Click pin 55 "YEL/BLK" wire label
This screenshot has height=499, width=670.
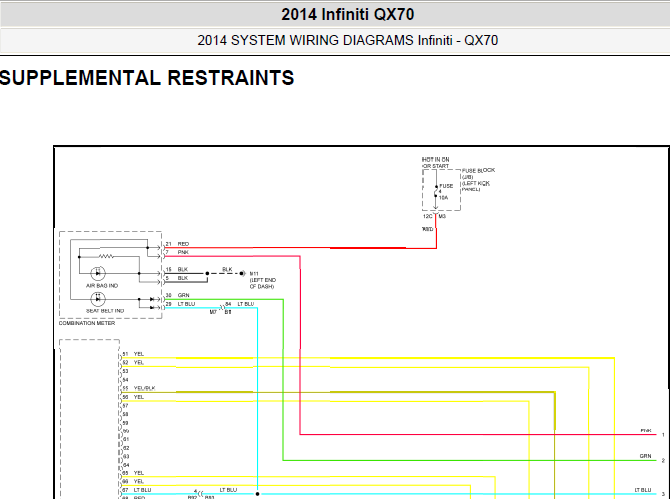tap(144, 388)
